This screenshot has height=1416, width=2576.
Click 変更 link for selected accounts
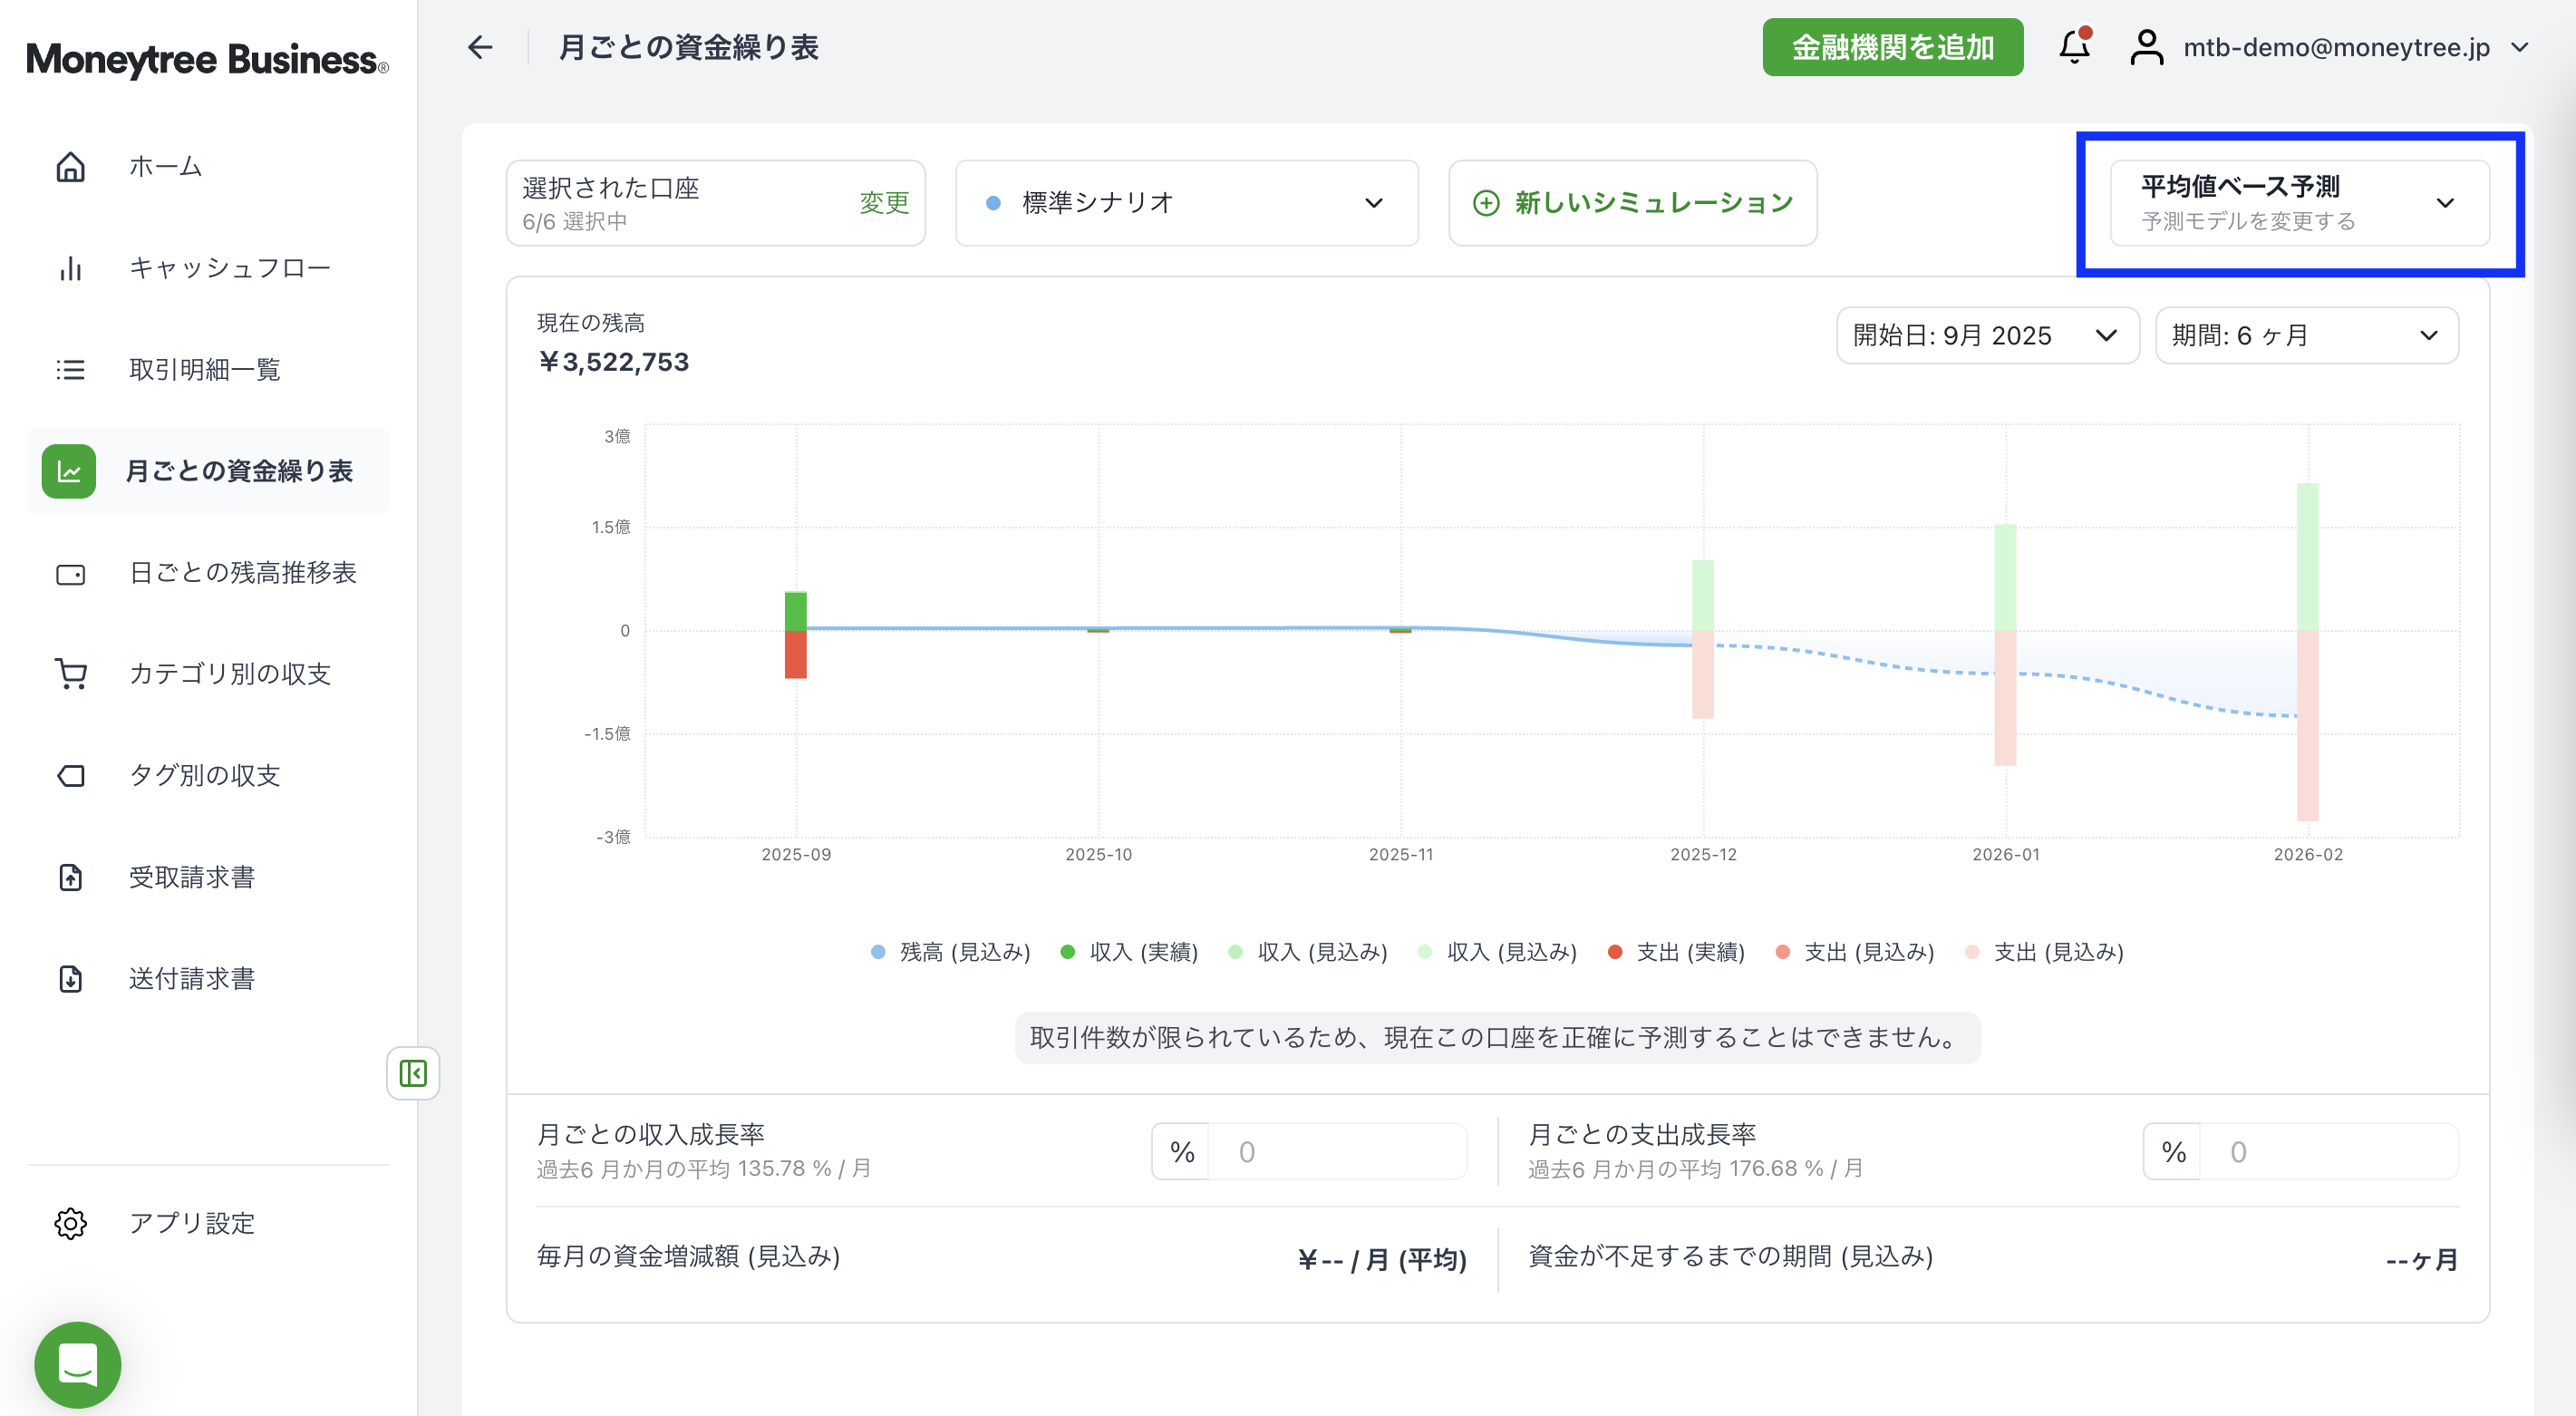click(x=884, y=203)
